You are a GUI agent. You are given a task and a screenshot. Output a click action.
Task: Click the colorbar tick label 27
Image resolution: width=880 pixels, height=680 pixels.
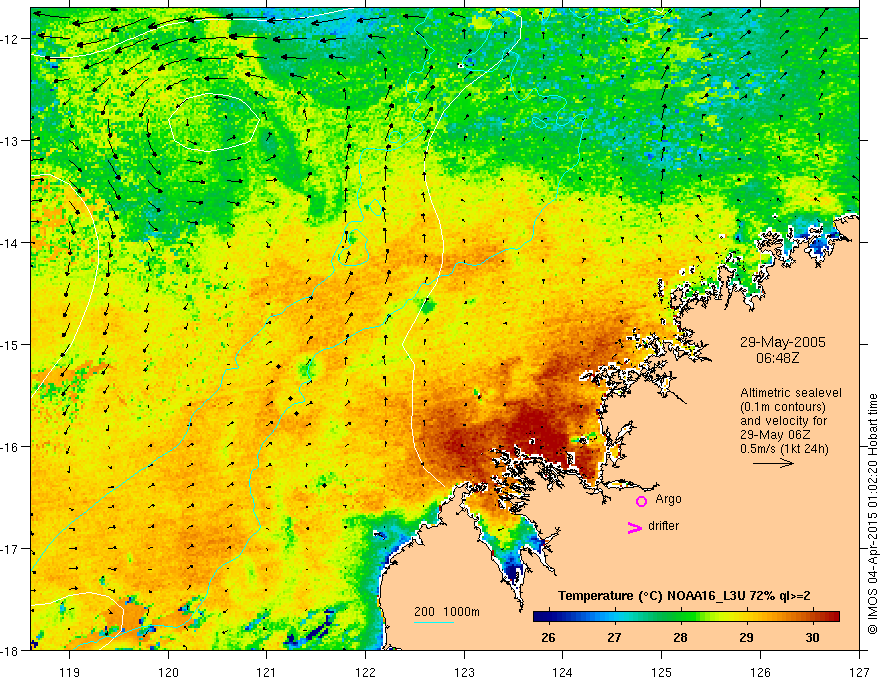pyautogui.click(x=615, y=637)
